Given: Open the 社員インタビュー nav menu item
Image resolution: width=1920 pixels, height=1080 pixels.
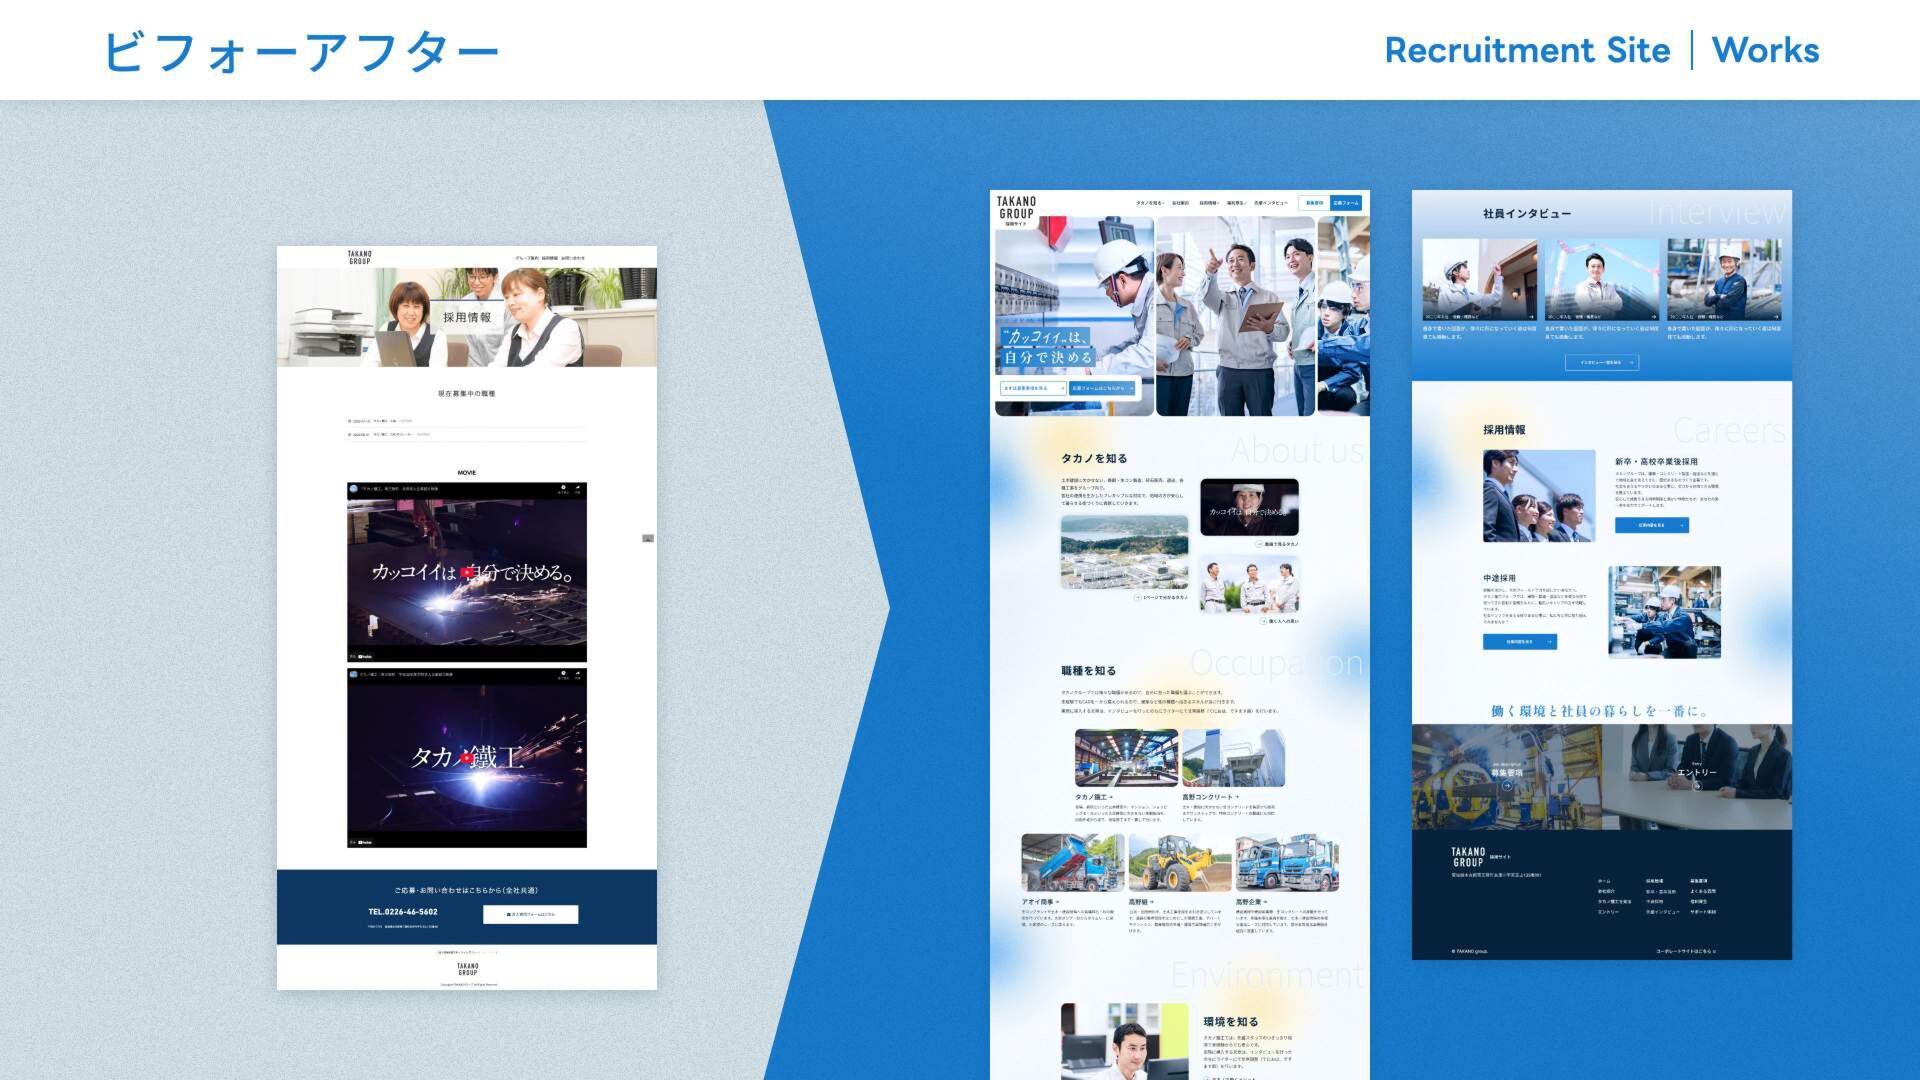Looking at the screenshot, I should click(1271, 203).
